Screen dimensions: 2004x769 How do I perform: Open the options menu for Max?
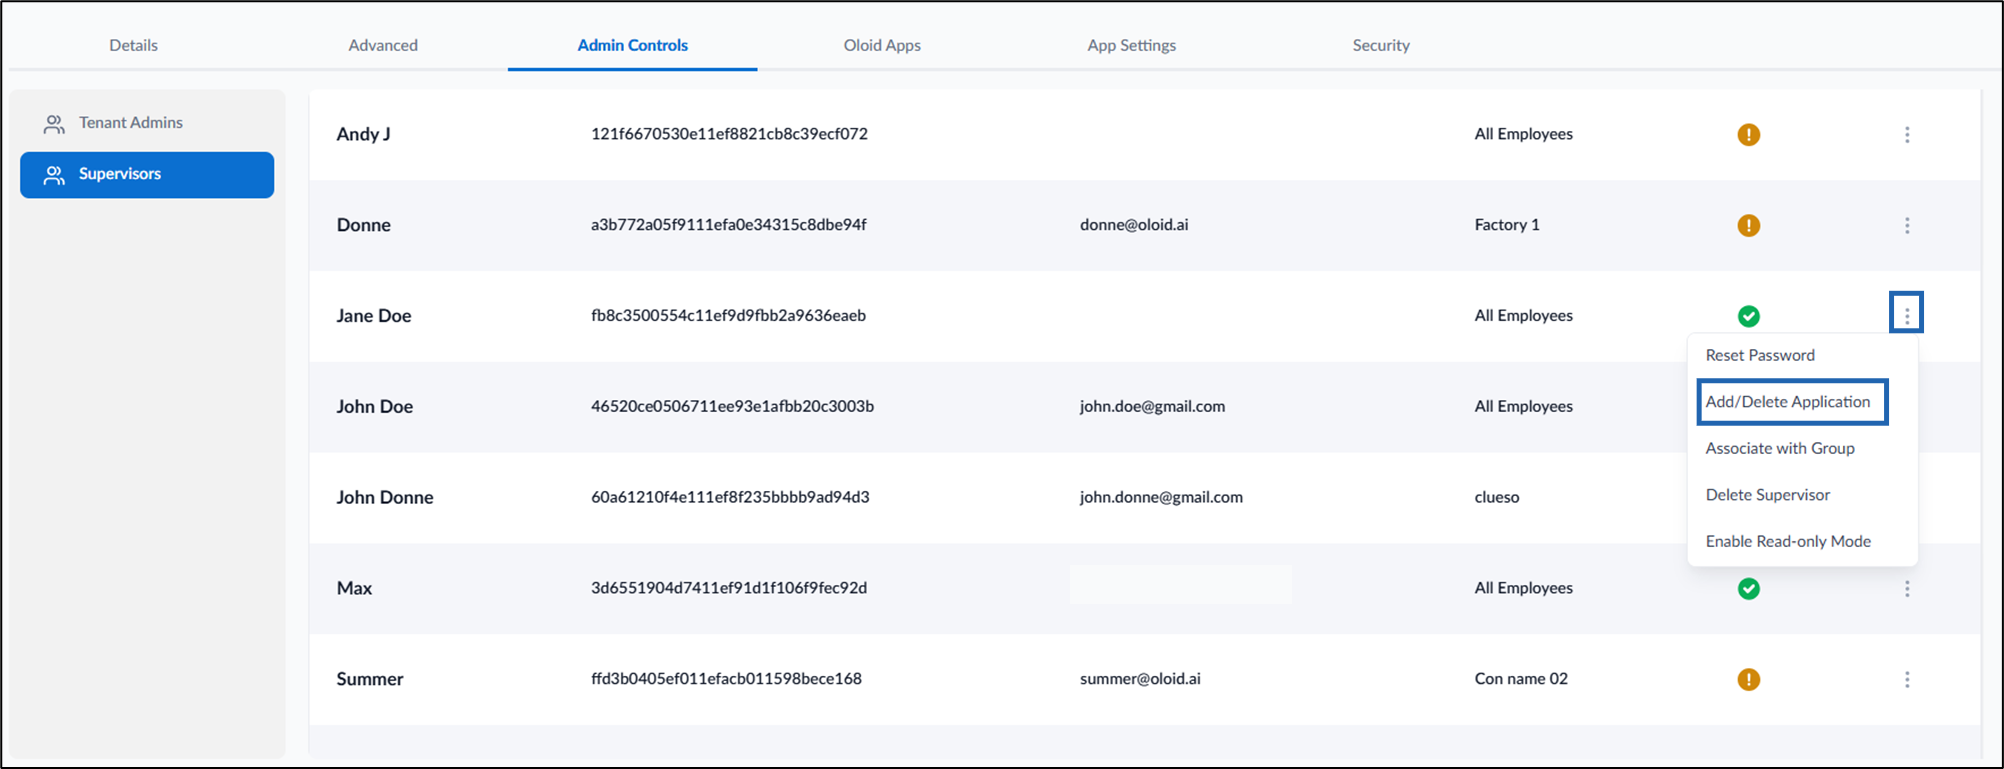pos(1907,589)
